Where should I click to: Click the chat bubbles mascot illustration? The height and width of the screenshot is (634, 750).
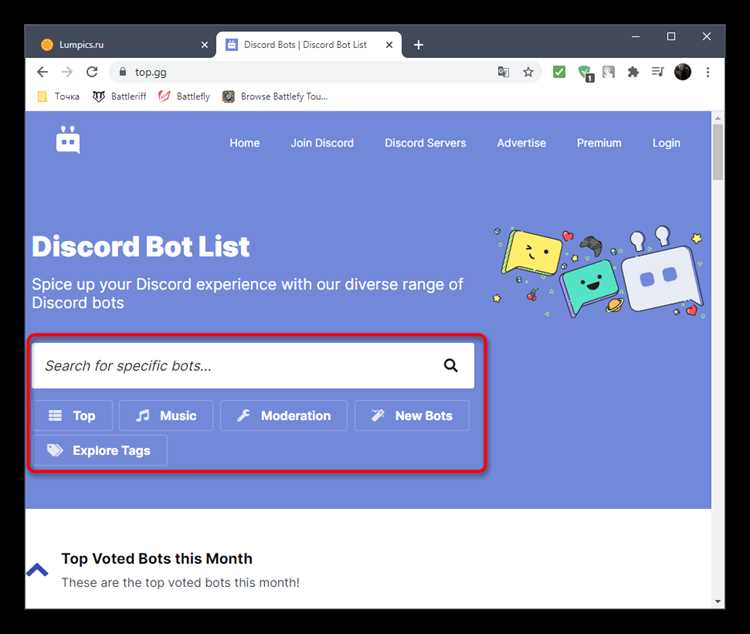click(598, 271)
